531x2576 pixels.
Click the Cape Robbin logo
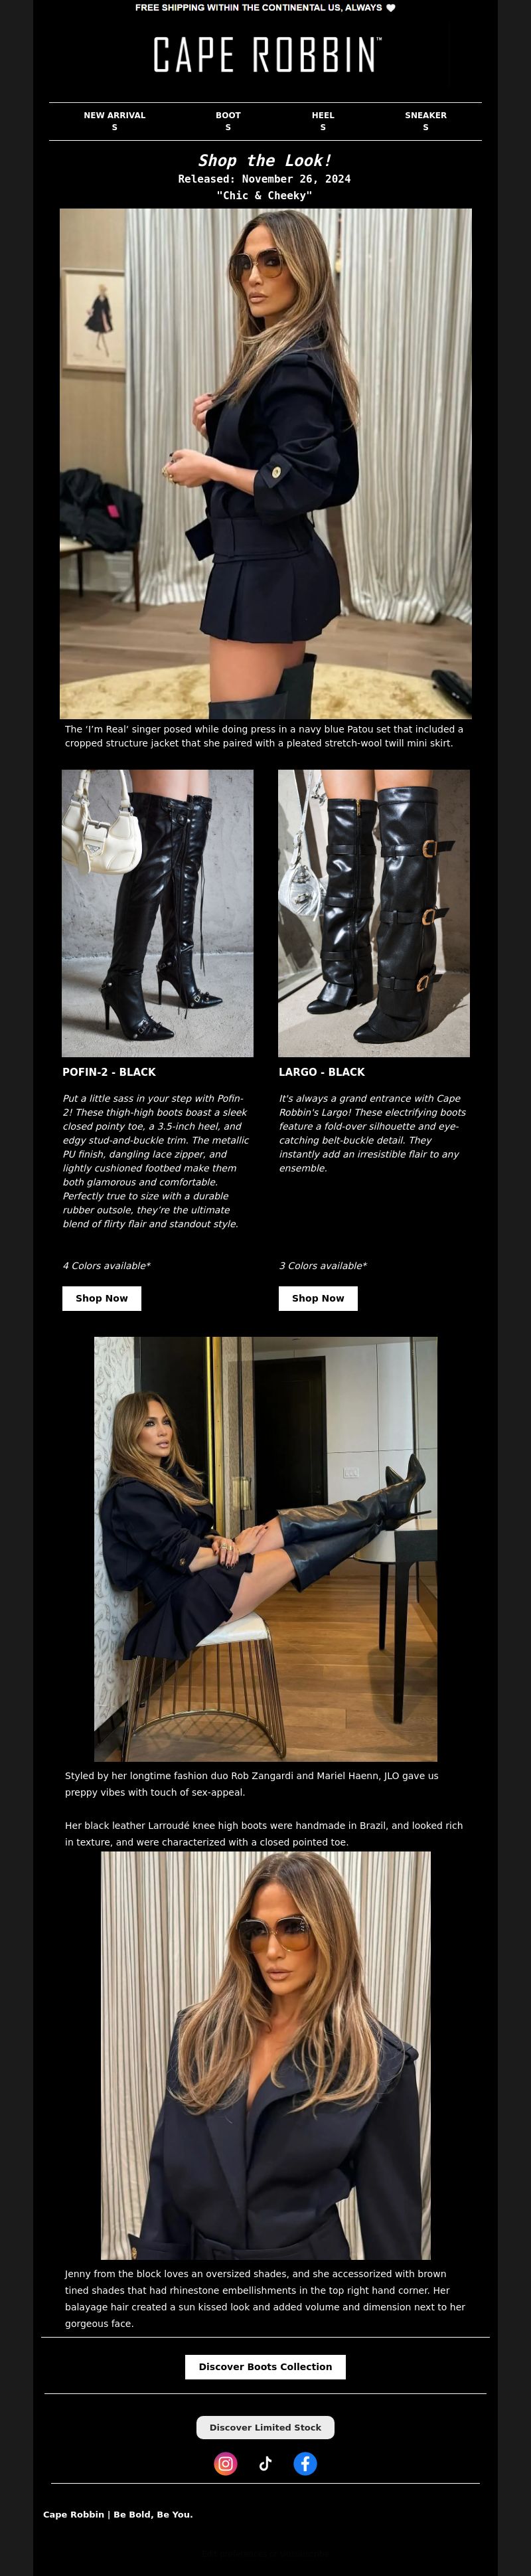coord(266,55)
